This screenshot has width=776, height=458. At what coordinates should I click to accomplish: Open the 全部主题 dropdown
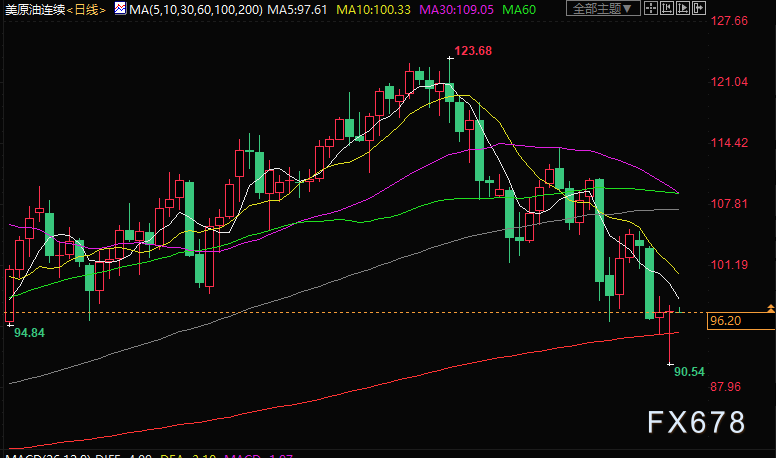[603, 8]
